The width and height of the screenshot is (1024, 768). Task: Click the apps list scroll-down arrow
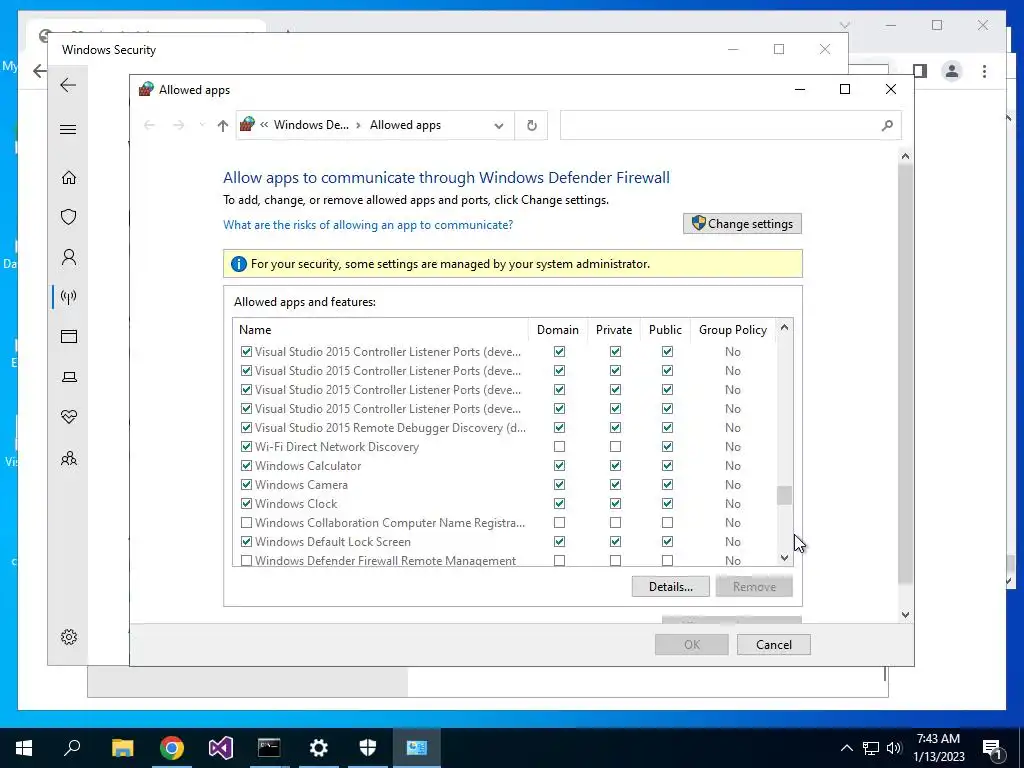(x=784, y=558)
